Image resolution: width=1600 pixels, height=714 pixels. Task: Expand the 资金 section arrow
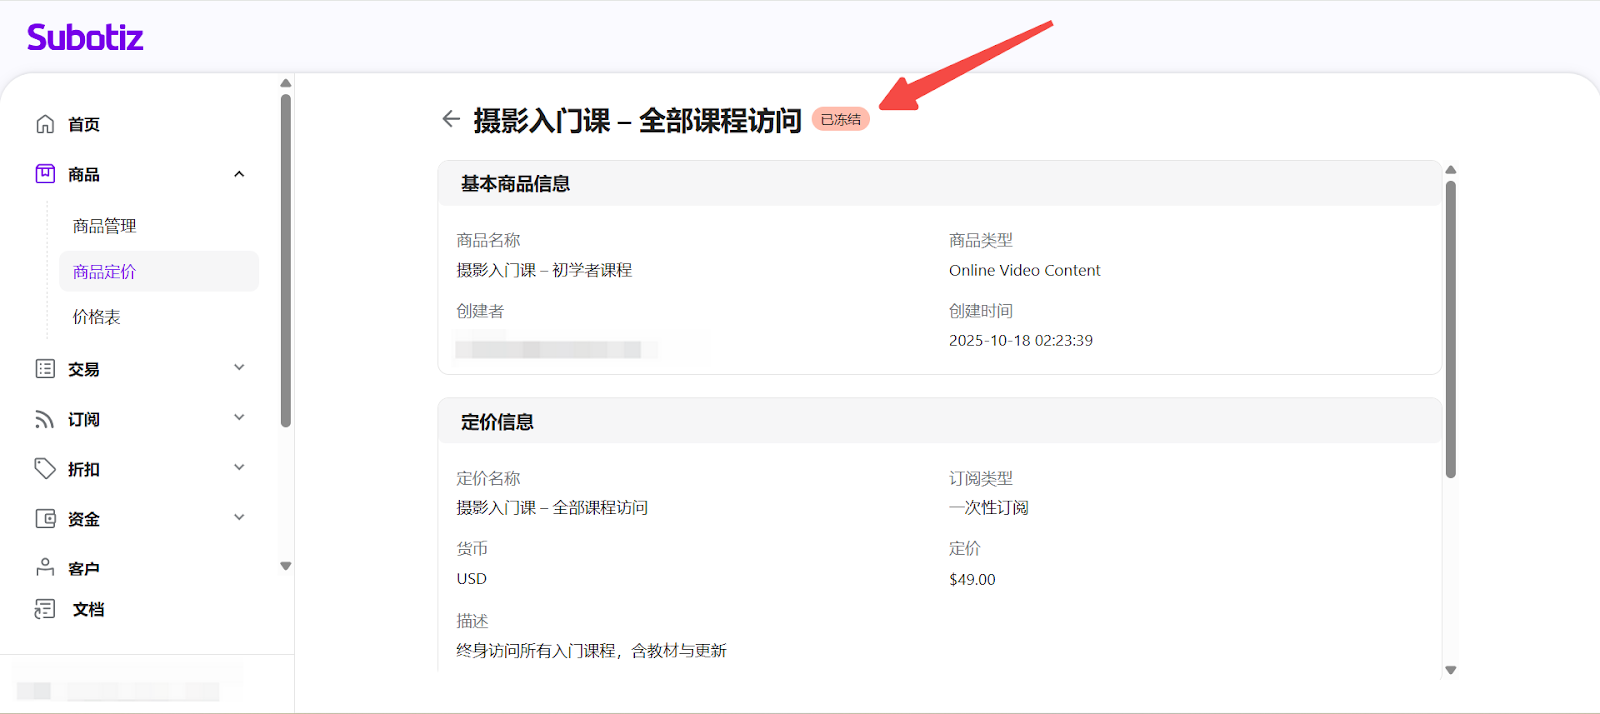[239, 518]
